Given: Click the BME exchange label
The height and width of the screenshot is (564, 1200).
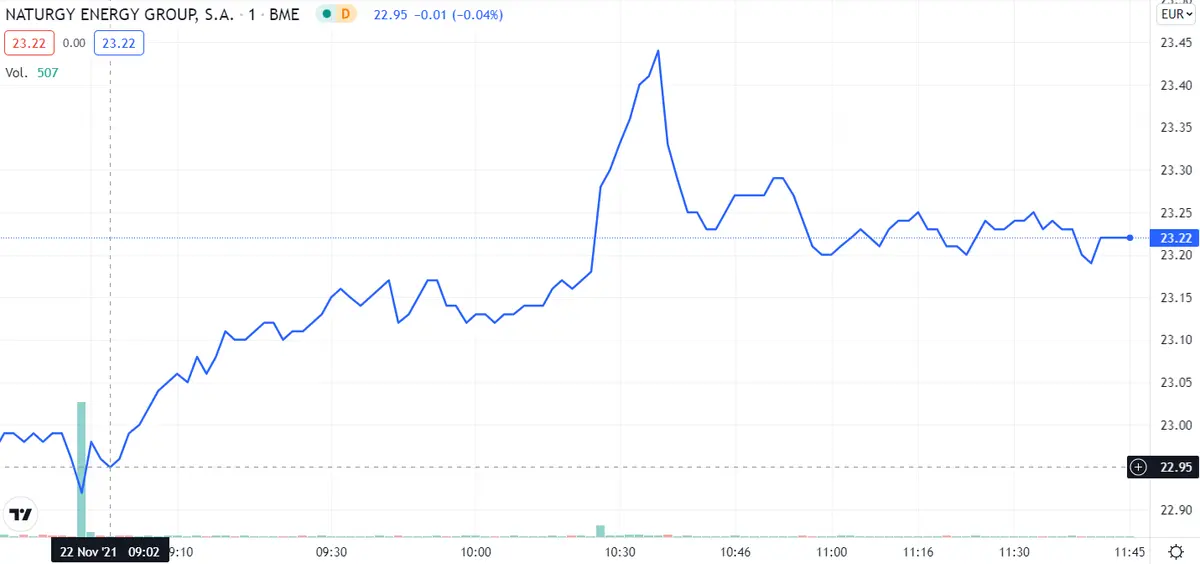Looking at the screenshot, I should [286, 15].
